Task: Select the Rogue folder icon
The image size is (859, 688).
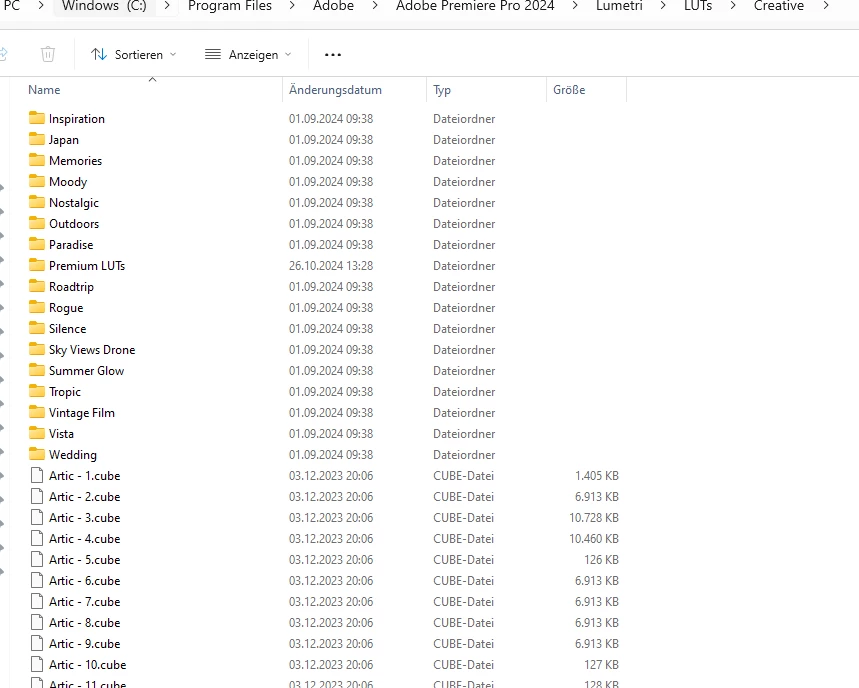Action: coord(37,307)
